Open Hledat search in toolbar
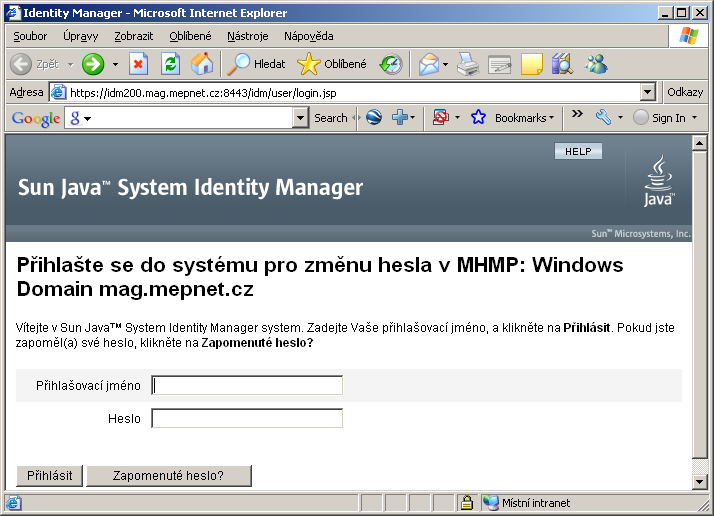 tap(256, 64)
